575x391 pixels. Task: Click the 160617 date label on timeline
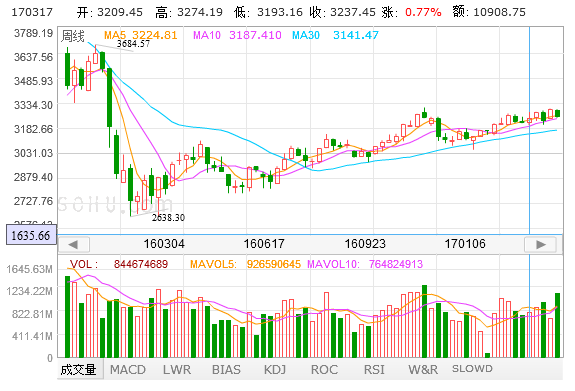(264, 244)
